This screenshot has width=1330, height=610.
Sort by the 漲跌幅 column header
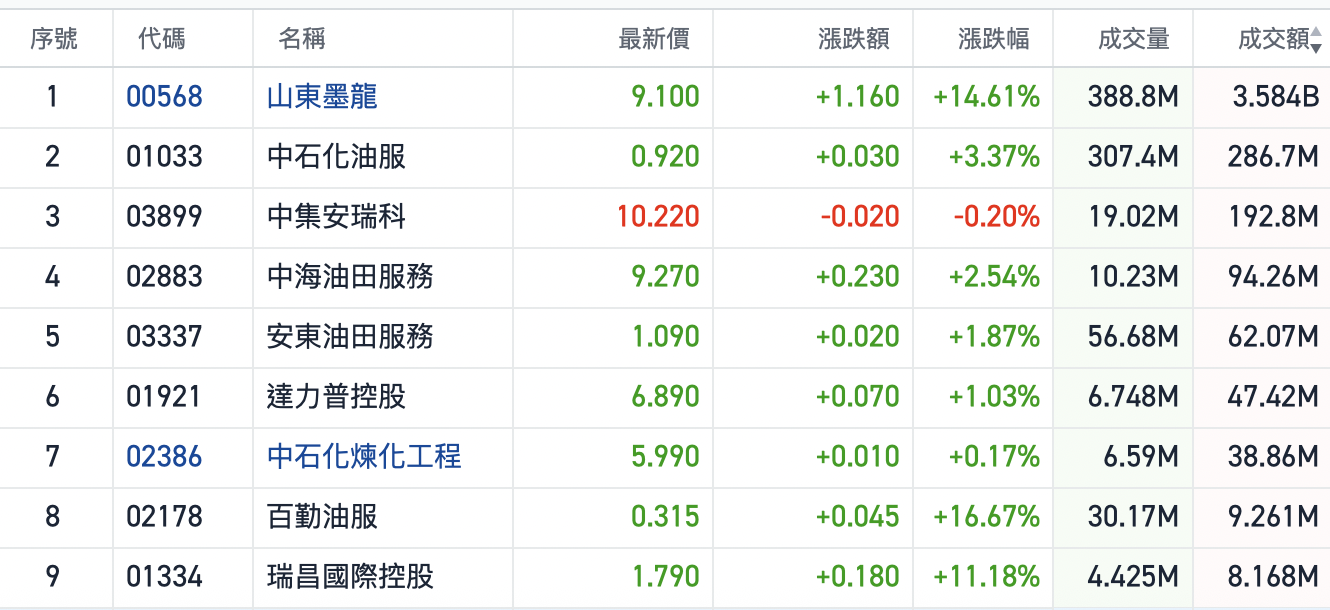pyautogui.click(x=993, y=39)
